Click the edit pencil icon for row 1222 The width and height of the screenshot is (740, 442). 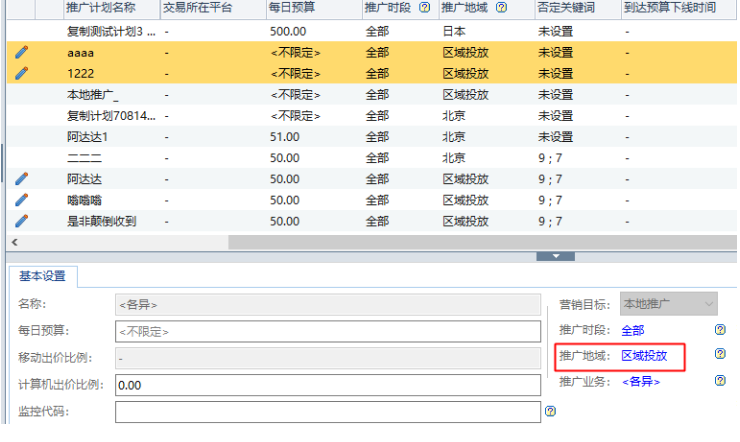click(x=22, y=73)
